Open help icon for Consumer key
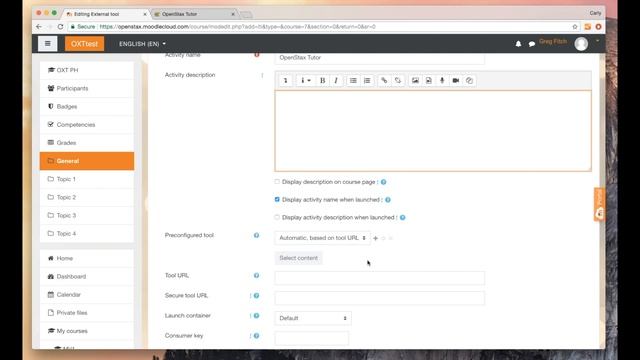Screen dimensions: 640x360 click(256, 336)
